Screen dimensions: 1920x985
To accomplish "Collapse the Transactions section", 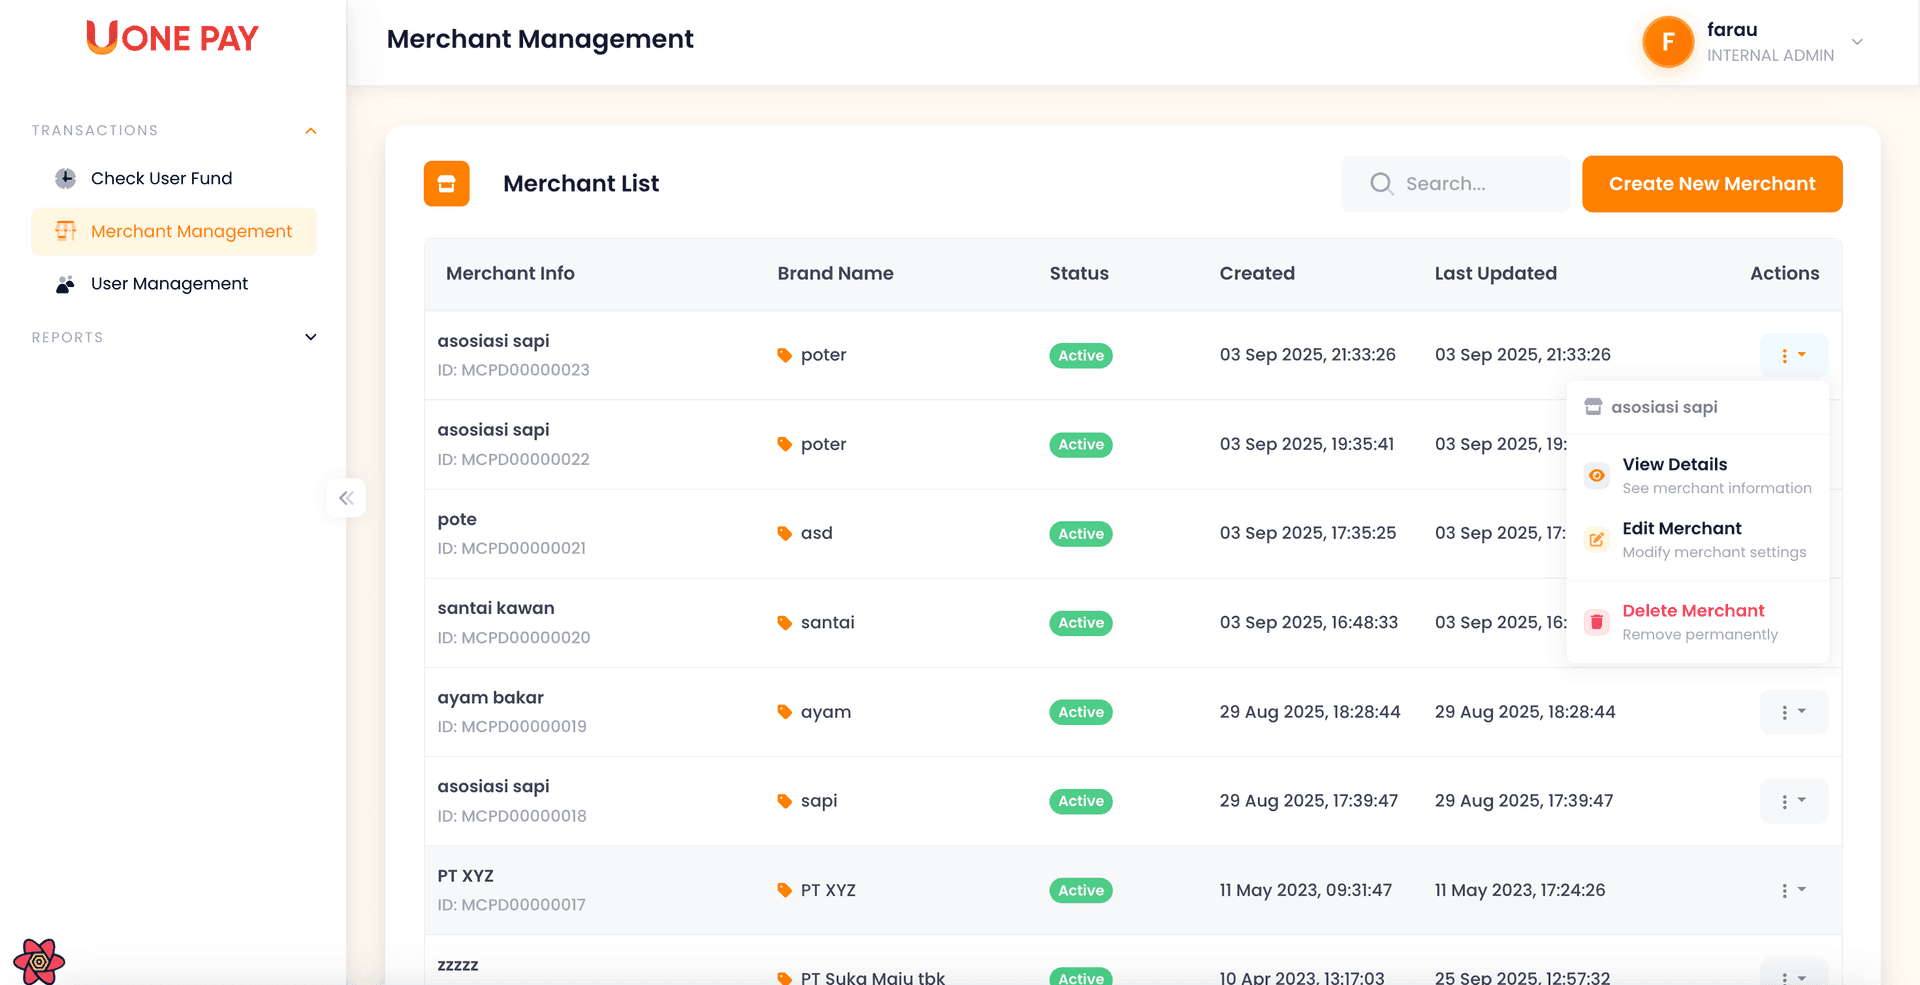I will click(x=311, y=131).
